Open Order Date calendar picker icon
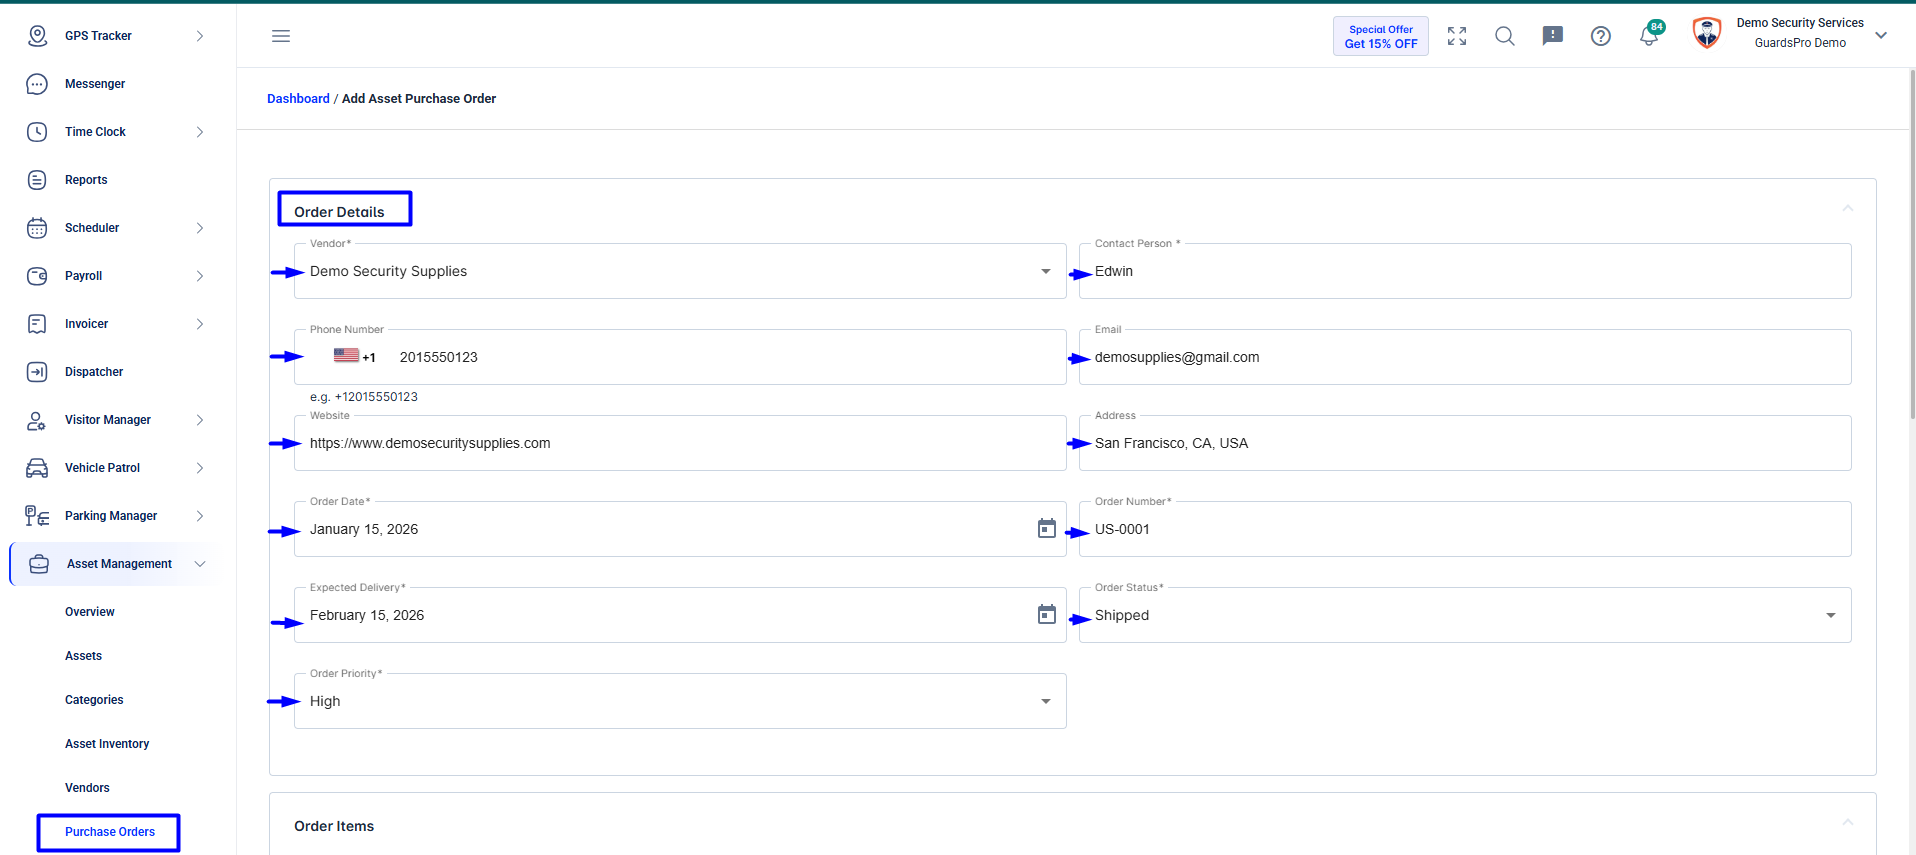 tap(1047, 528)
